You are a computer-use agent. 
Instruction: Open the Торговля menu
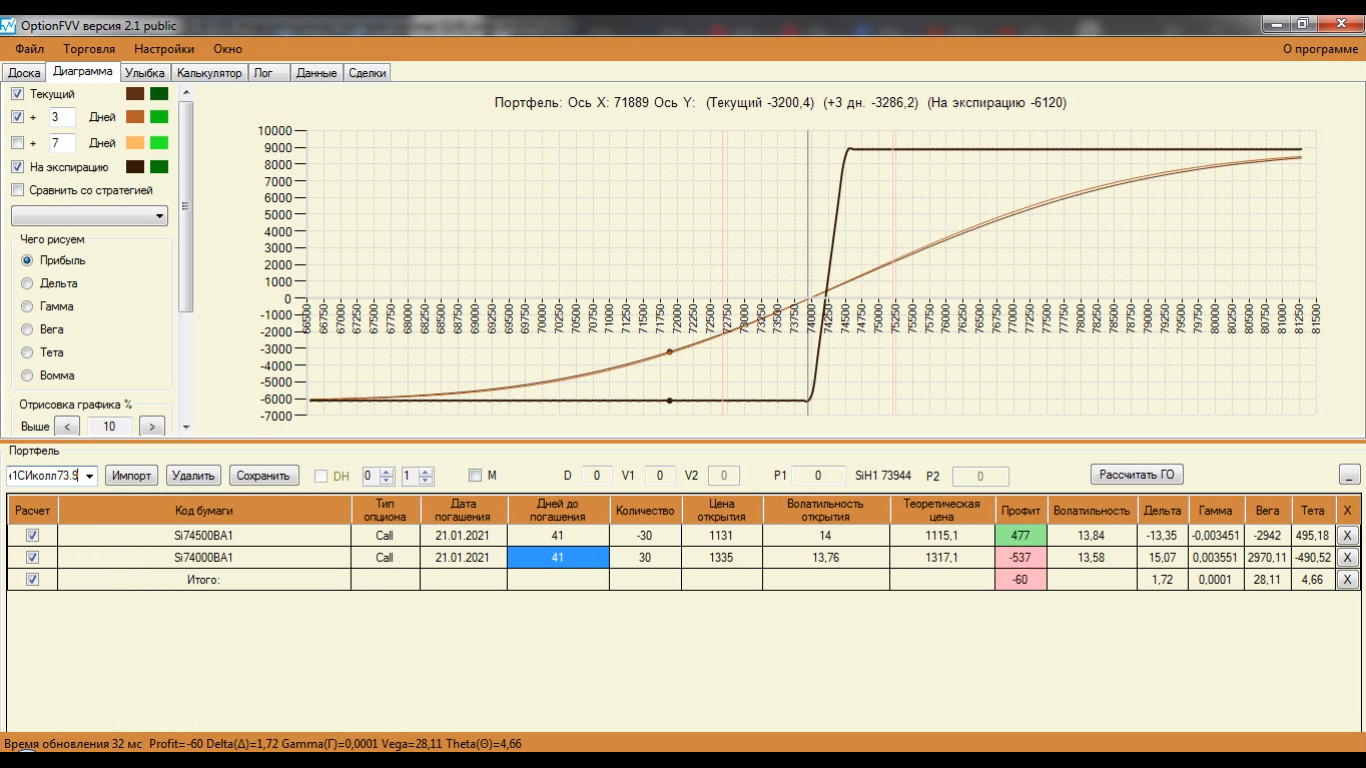coord(89,48)
